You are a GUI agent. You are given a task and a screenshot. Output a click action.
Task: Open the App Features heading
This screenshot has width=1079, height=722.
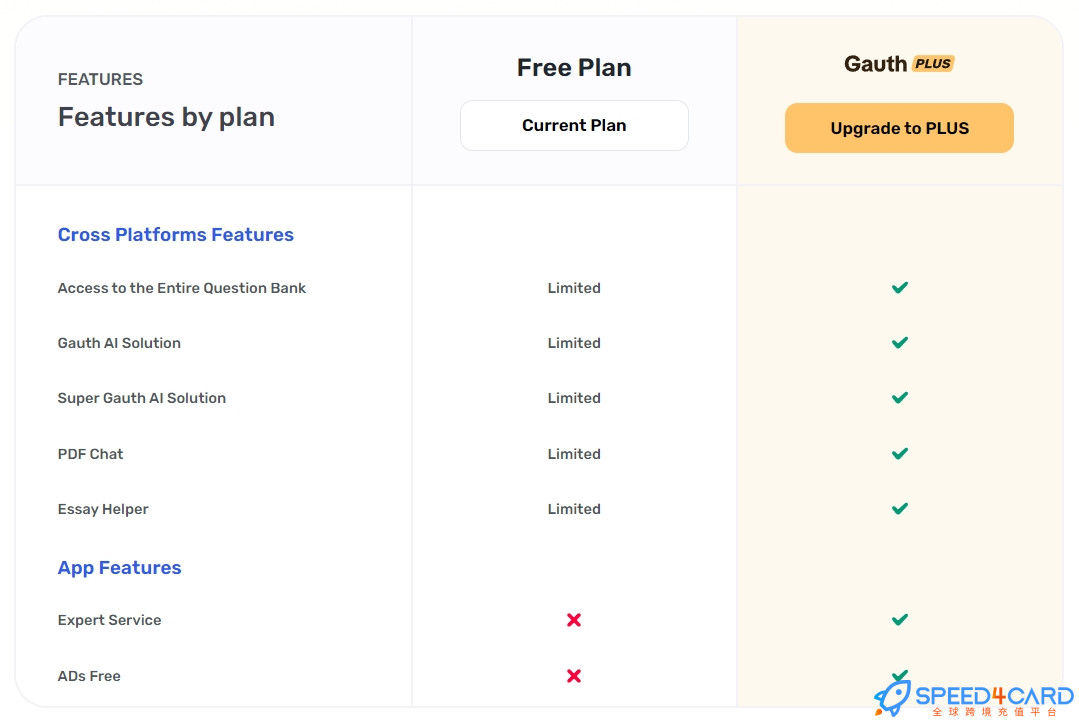pyautogui.click(x=120, y=568)
